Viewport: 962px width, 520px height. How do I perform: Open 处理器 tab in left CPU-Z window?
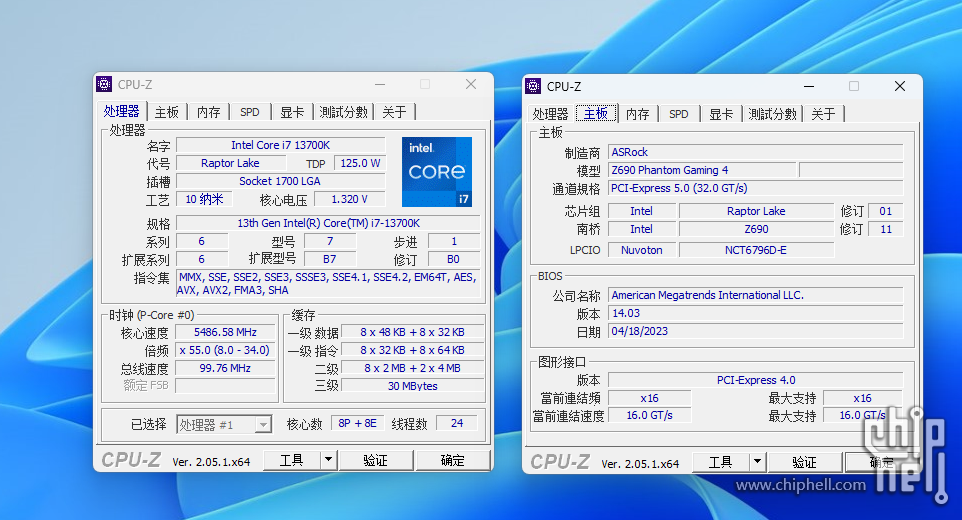point(121,111)
